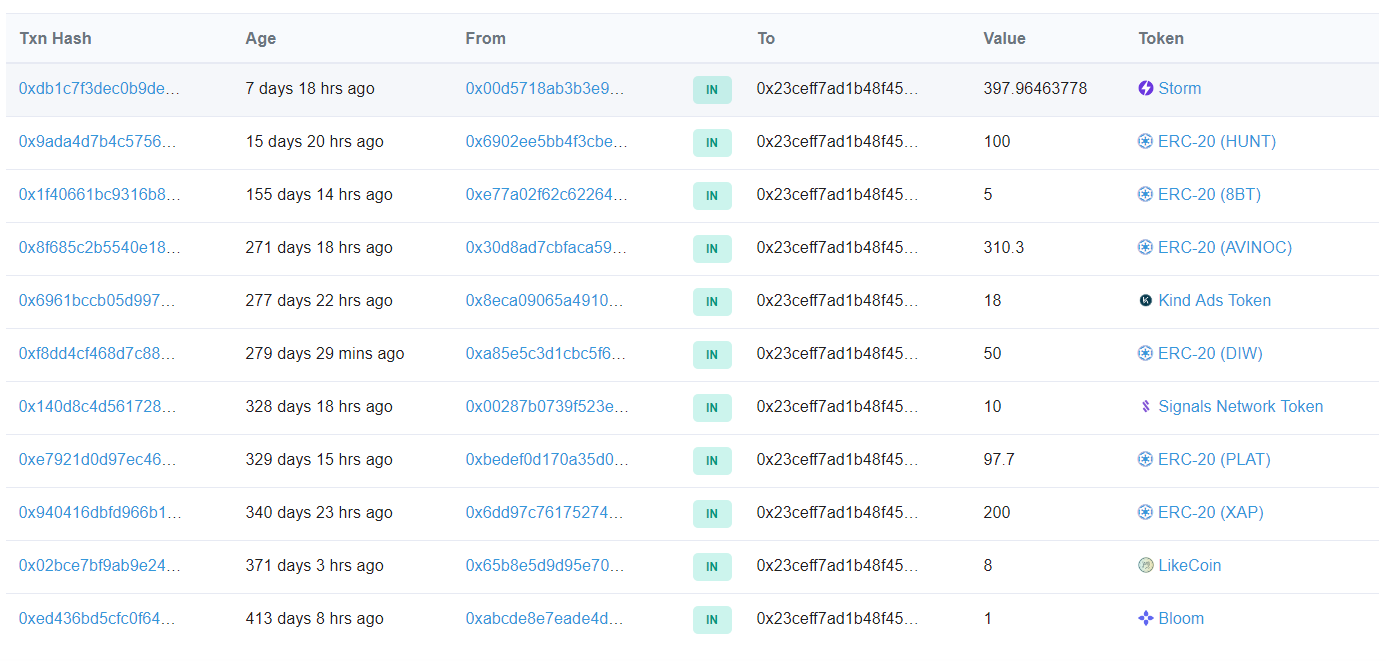1386x661 pixels.
Task: Click the To address in the Bloom row
Action: [x=837, y=618]
